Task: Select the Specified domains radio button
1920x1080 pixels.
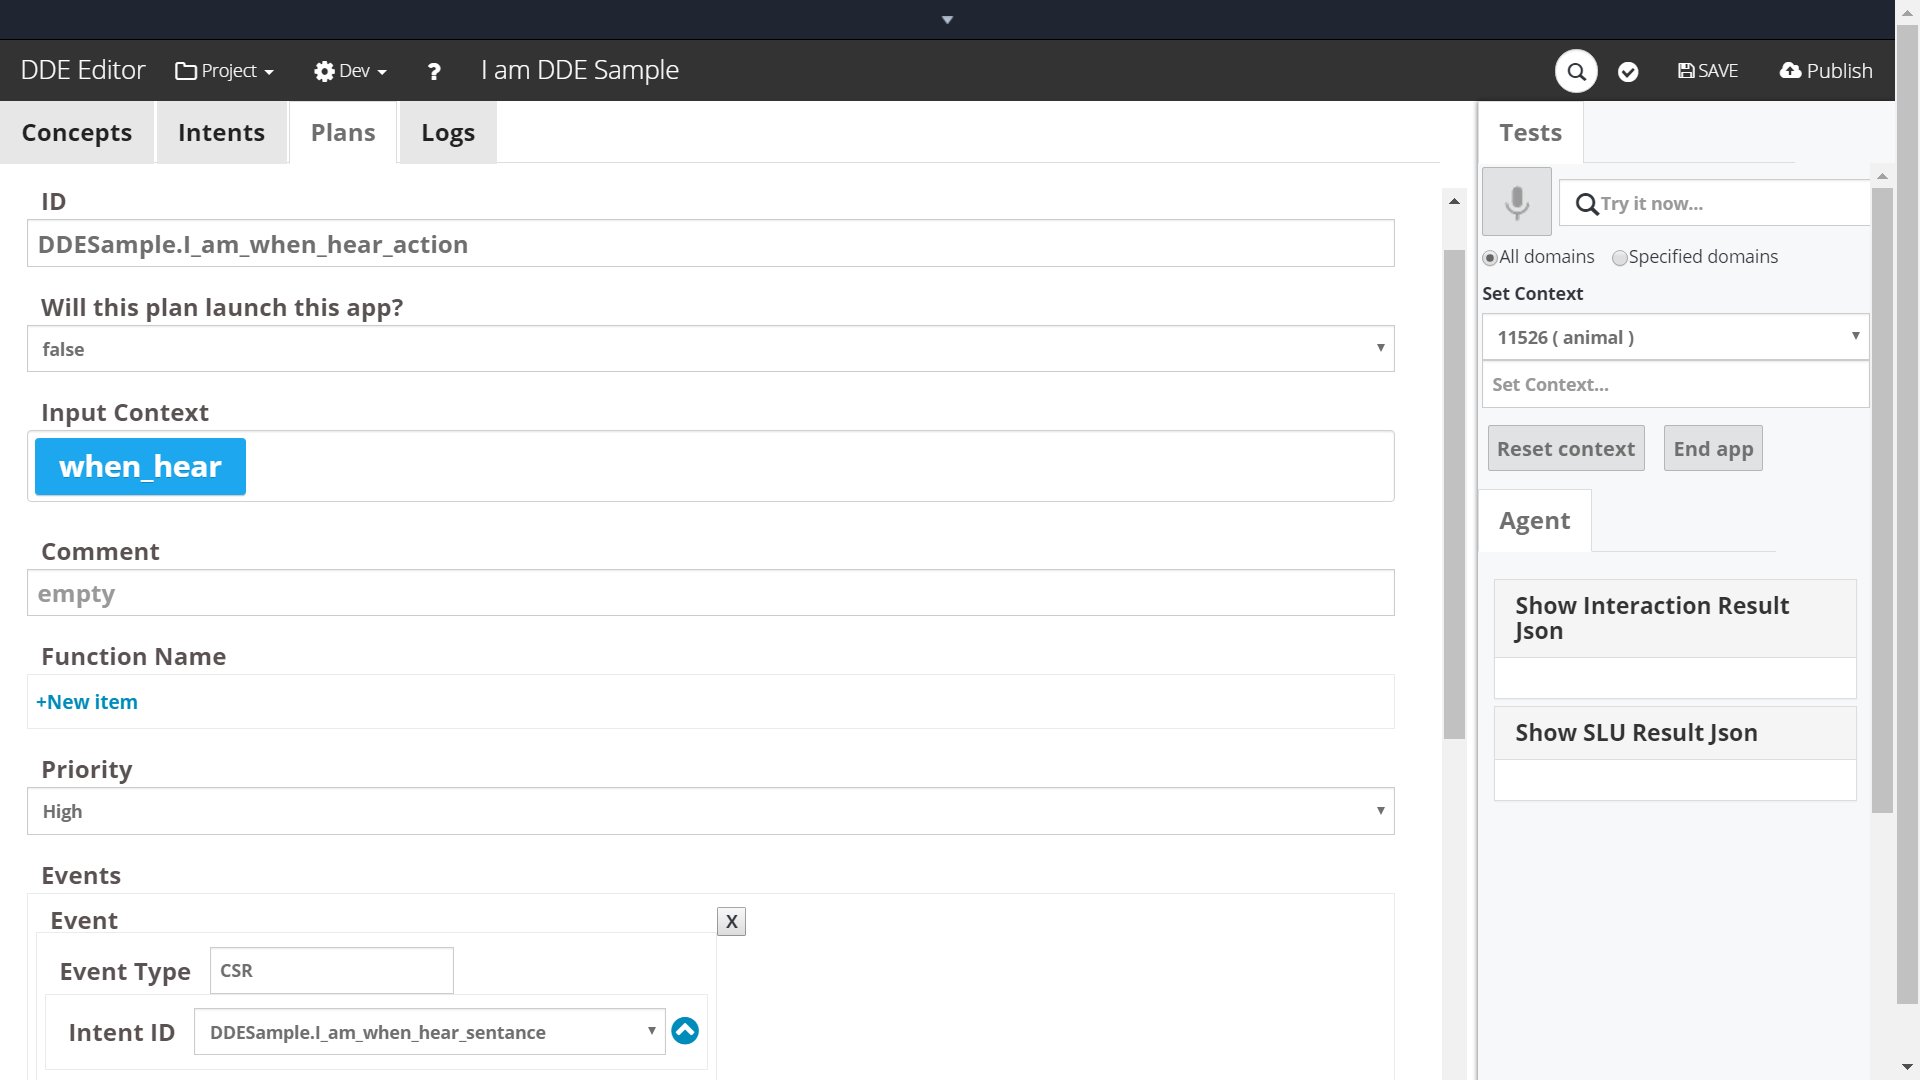Action: click(1619, 258)
